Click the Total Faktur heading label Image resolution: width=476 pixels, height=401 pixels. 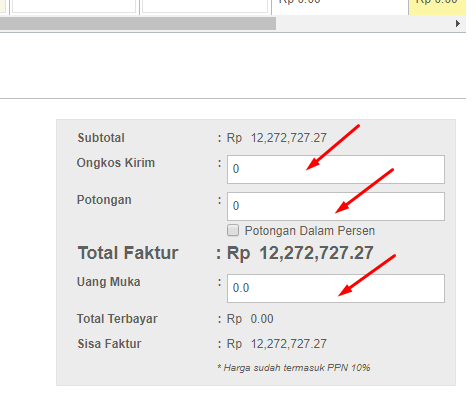128,253
